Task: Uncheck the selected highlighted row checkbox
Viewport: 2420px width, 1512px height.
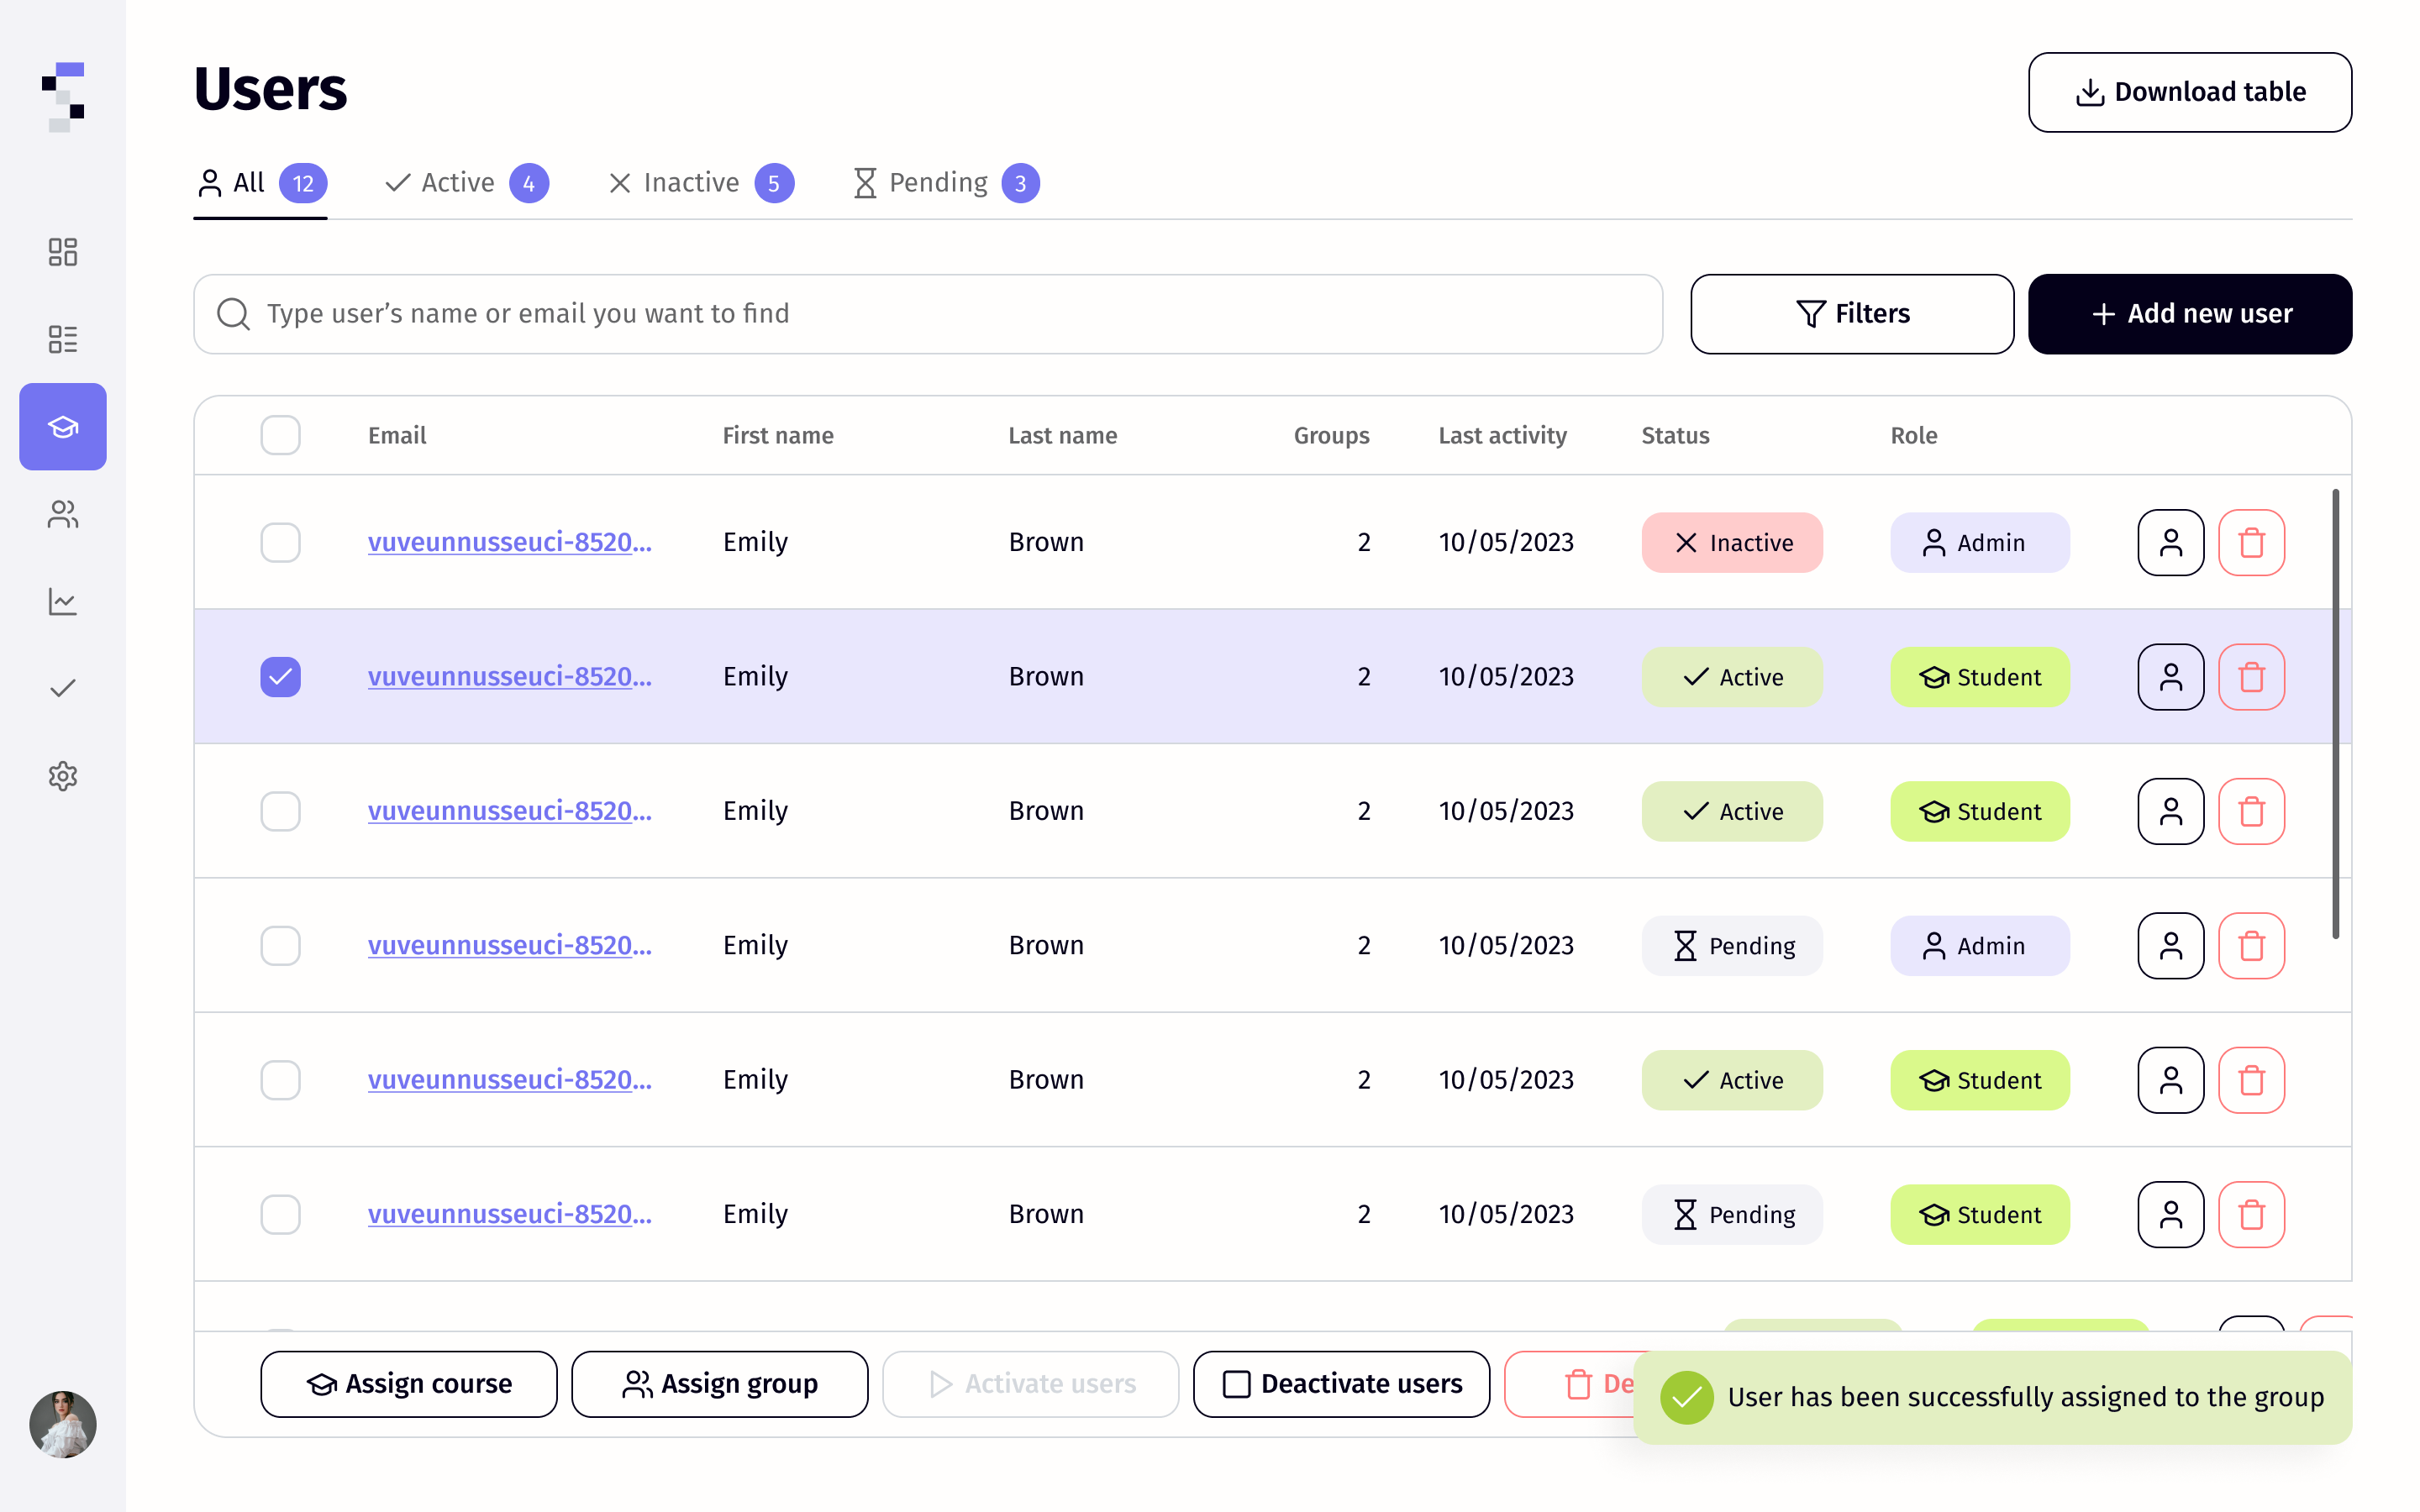Action: point(280,677)
